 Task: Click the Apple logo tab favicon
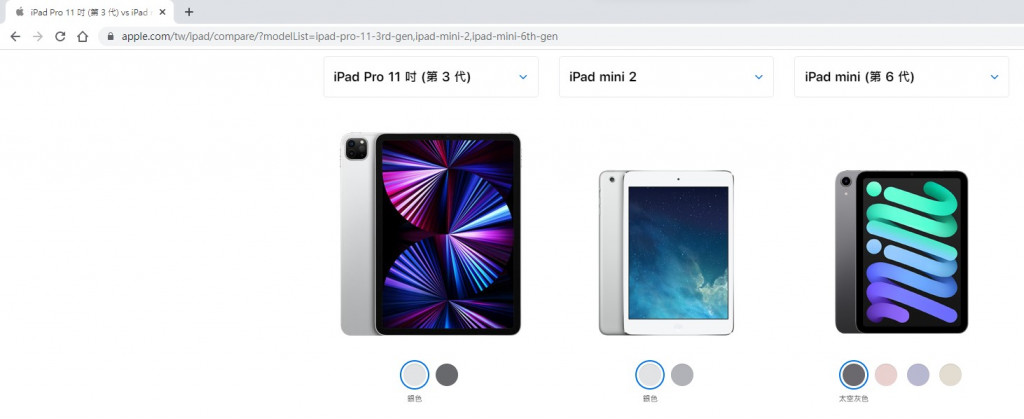(20, 12)
